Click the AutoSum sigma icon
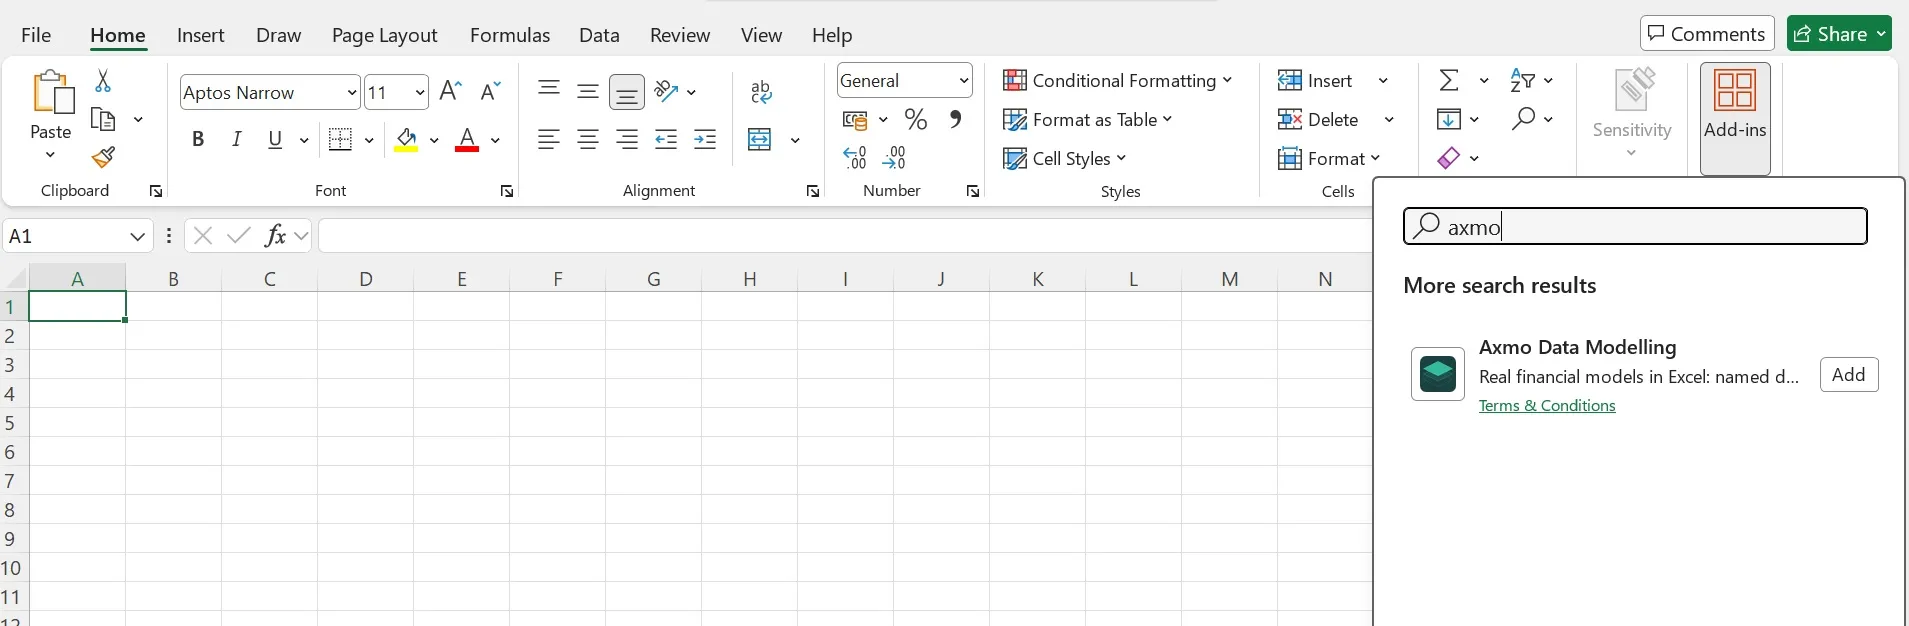 tap(1449, 80)
